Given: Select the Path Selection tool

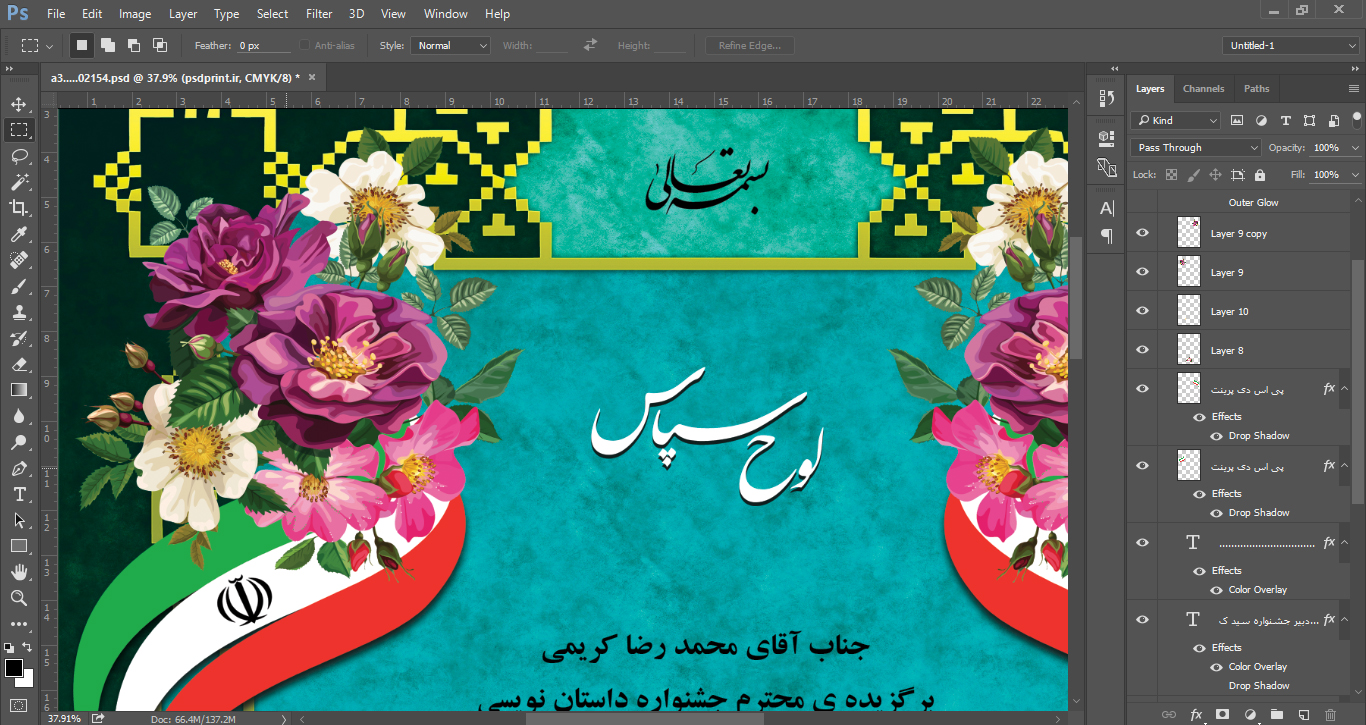Looking at the screenshot, I should (18, 520).
